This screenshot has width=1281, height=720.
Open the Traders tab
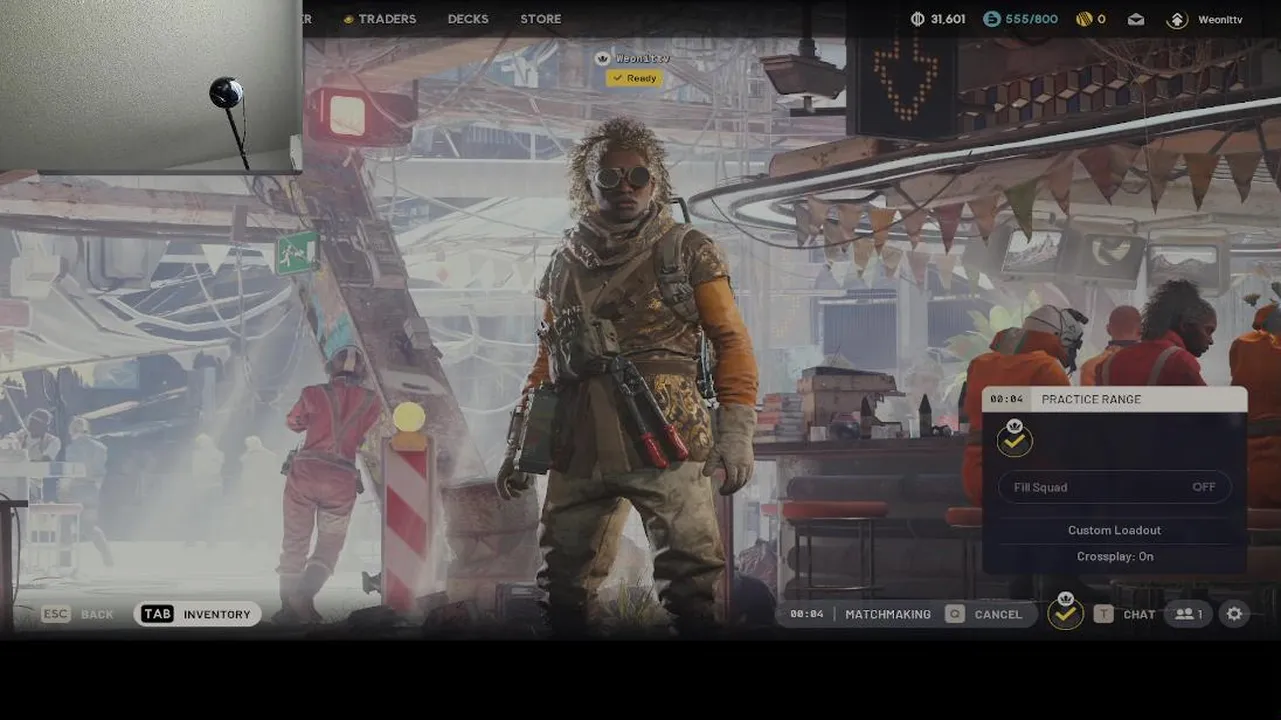point(379,19)
